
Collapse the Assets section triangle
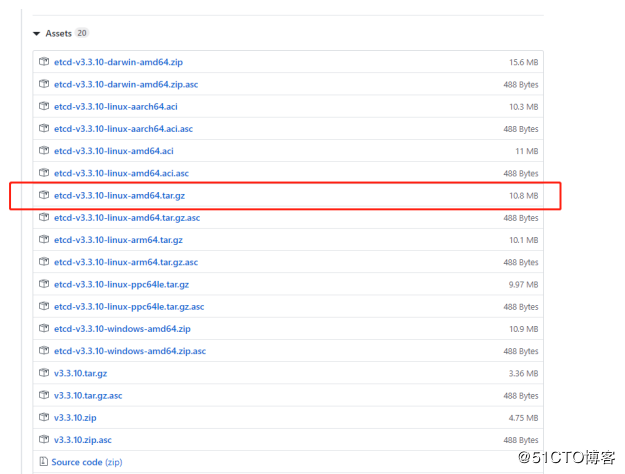click(x=37, y=33)
